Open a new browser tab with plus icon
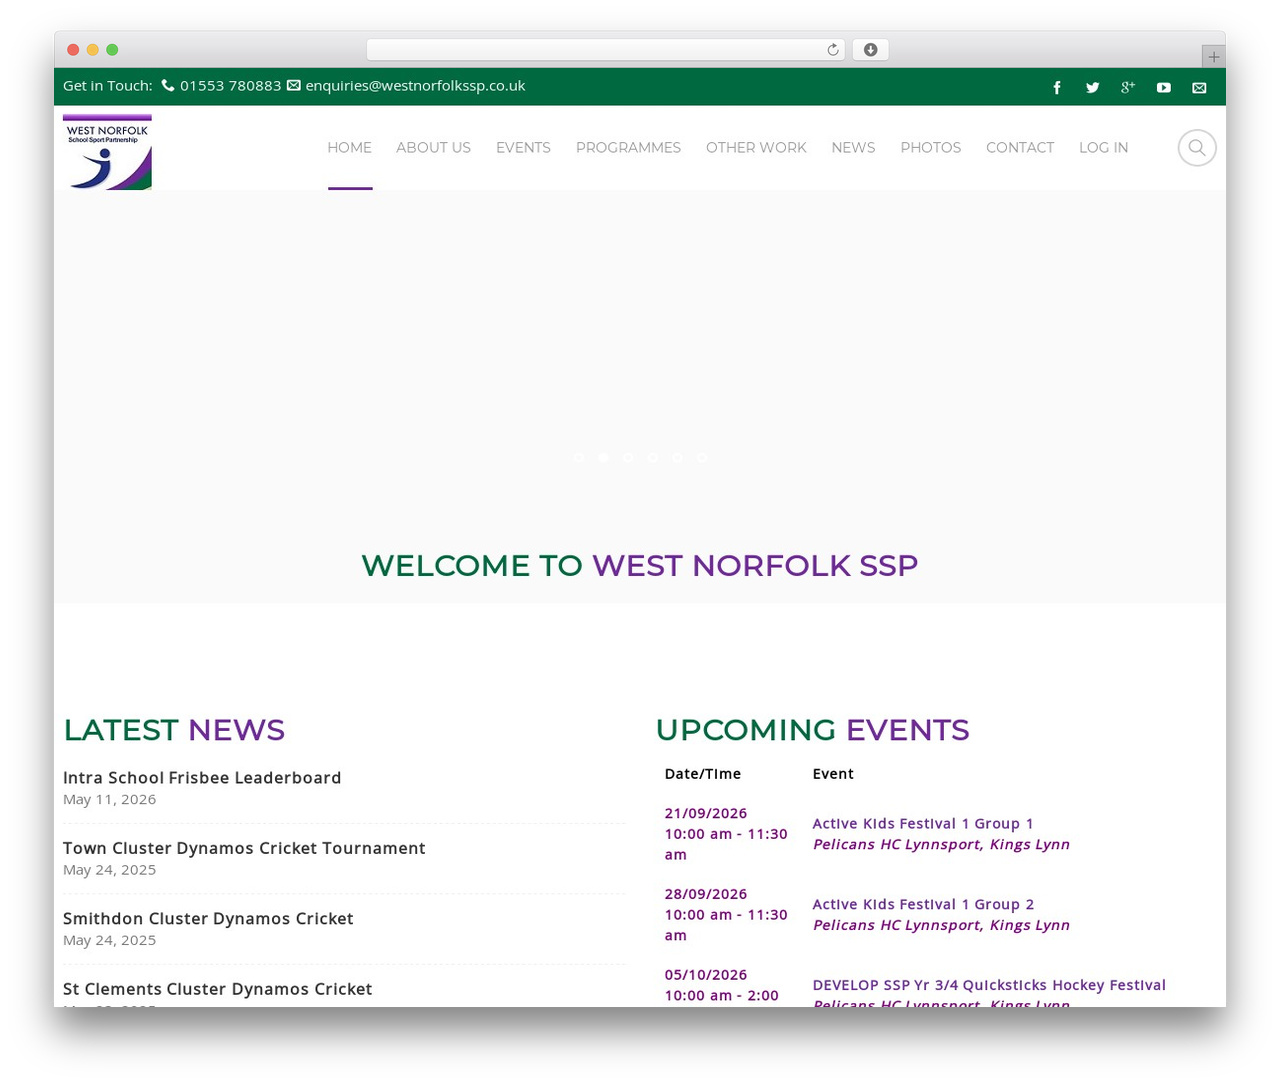Image resolution: width=1280 pixels, height=1084 pixels. [1213, 57]
